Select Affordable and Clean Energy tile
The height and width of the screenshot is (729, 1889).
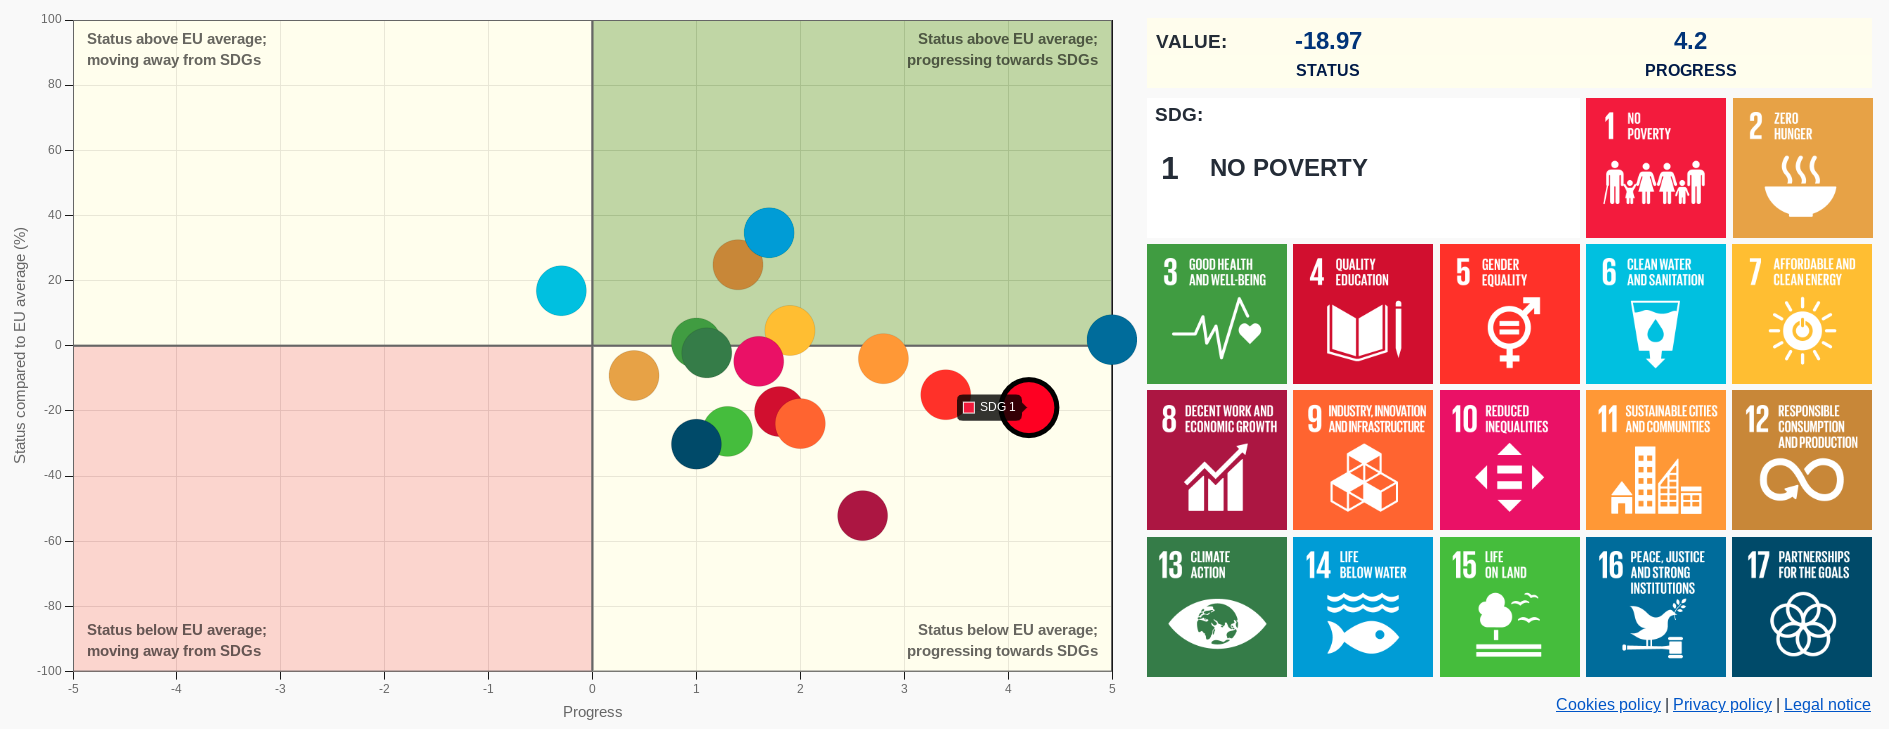point(1802,314)
